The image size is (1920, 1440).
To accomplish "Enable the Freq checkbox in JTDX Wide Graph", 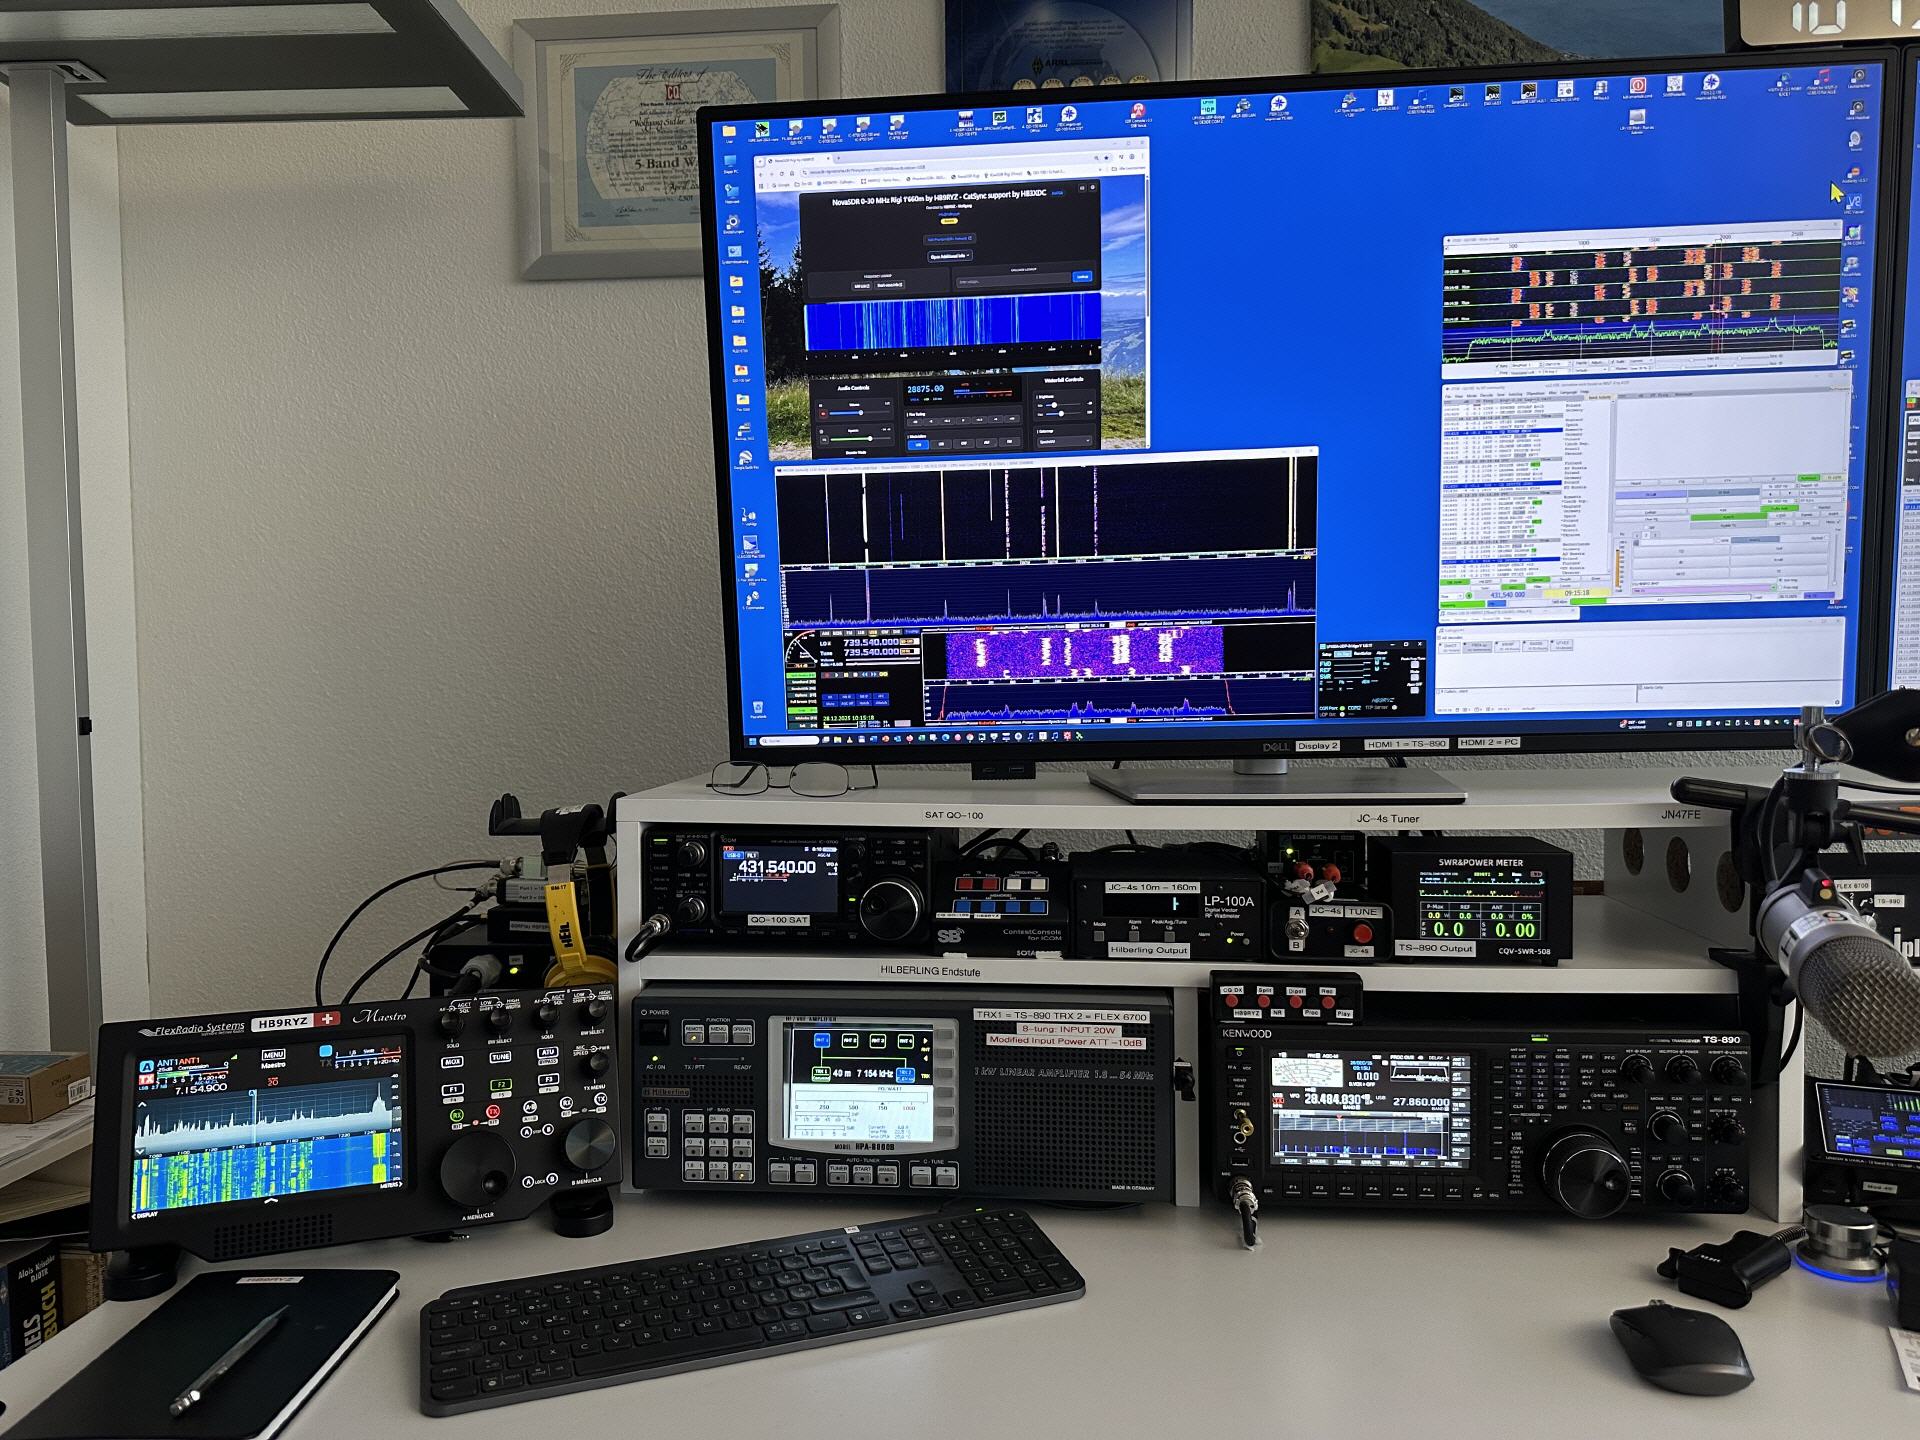I will pyautogui.click(x=1497, y=373).
